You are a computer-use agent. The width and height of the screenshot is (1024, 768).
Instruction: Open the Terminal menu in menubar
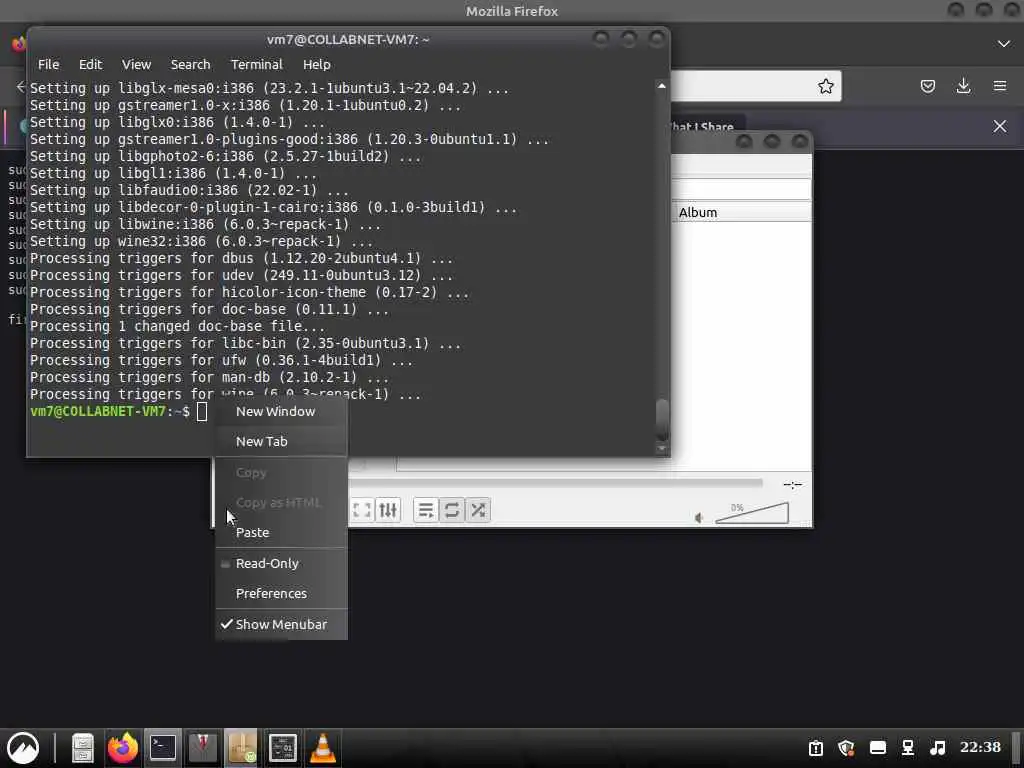(x=257, y=65)
